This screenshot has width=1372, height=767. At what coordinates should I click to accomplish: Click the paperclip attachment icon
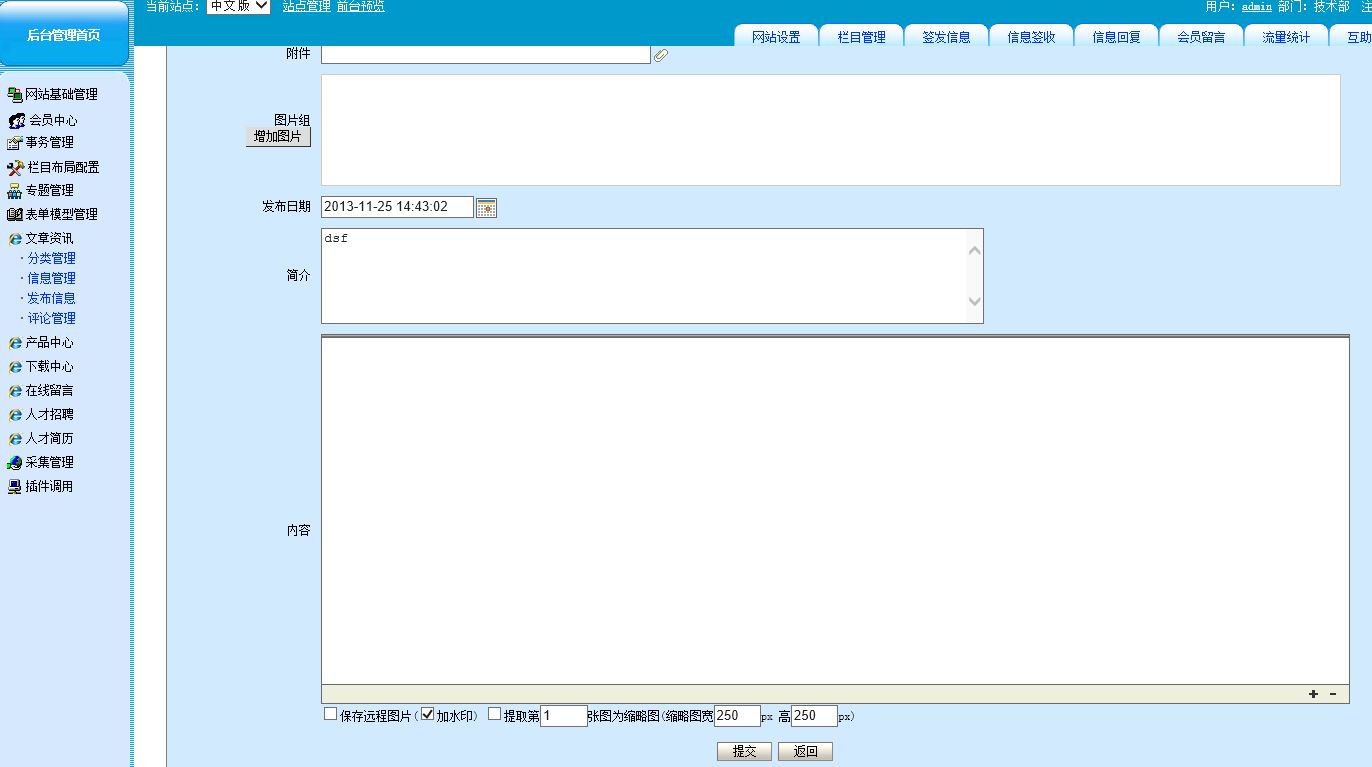661,56
